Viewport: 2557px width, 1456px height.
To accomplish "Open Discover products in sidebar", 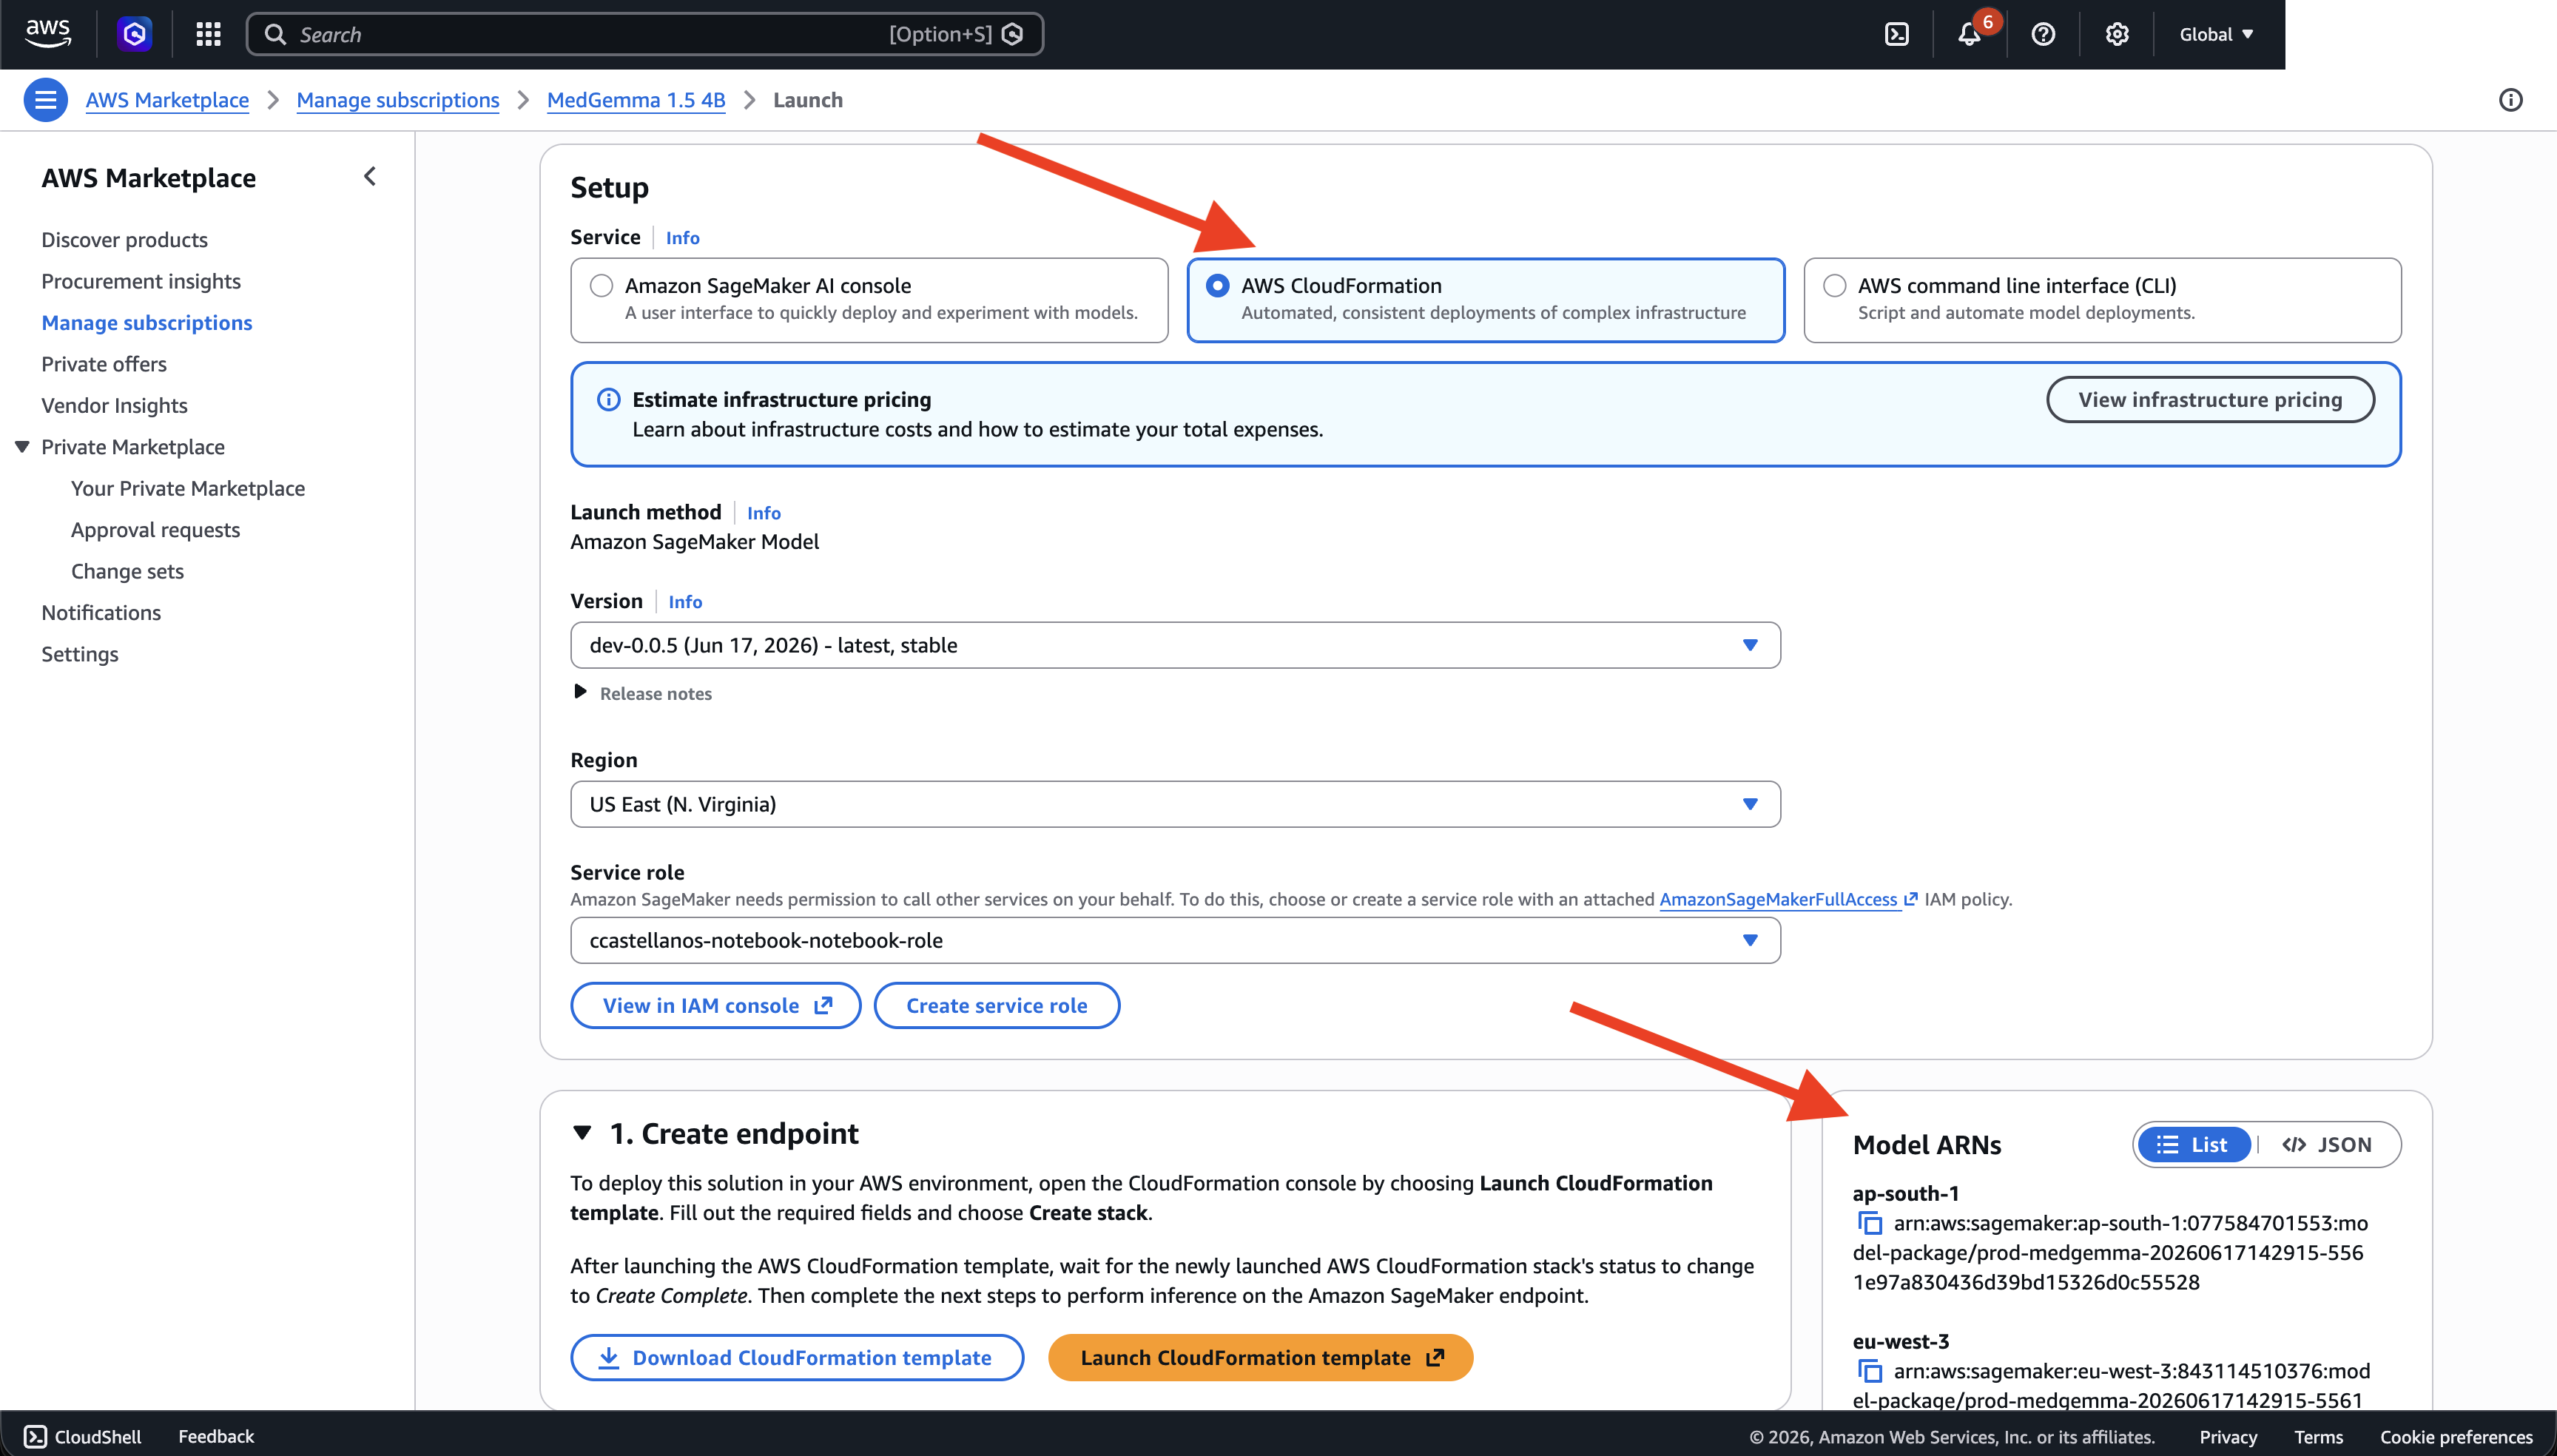I will point(124,240).
